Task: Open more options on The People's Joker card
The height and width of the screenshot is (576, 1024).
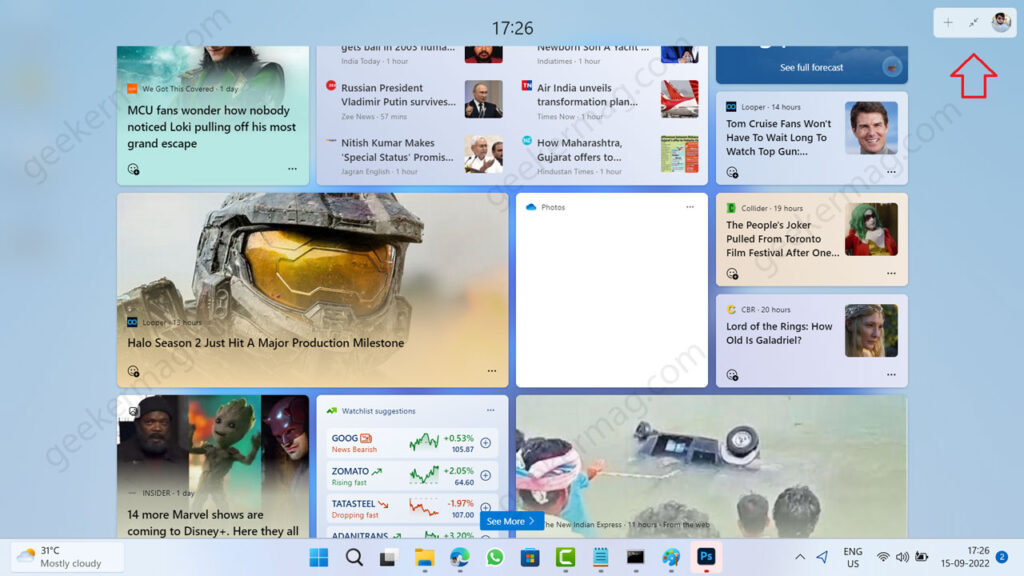Action: click(891, 274)
